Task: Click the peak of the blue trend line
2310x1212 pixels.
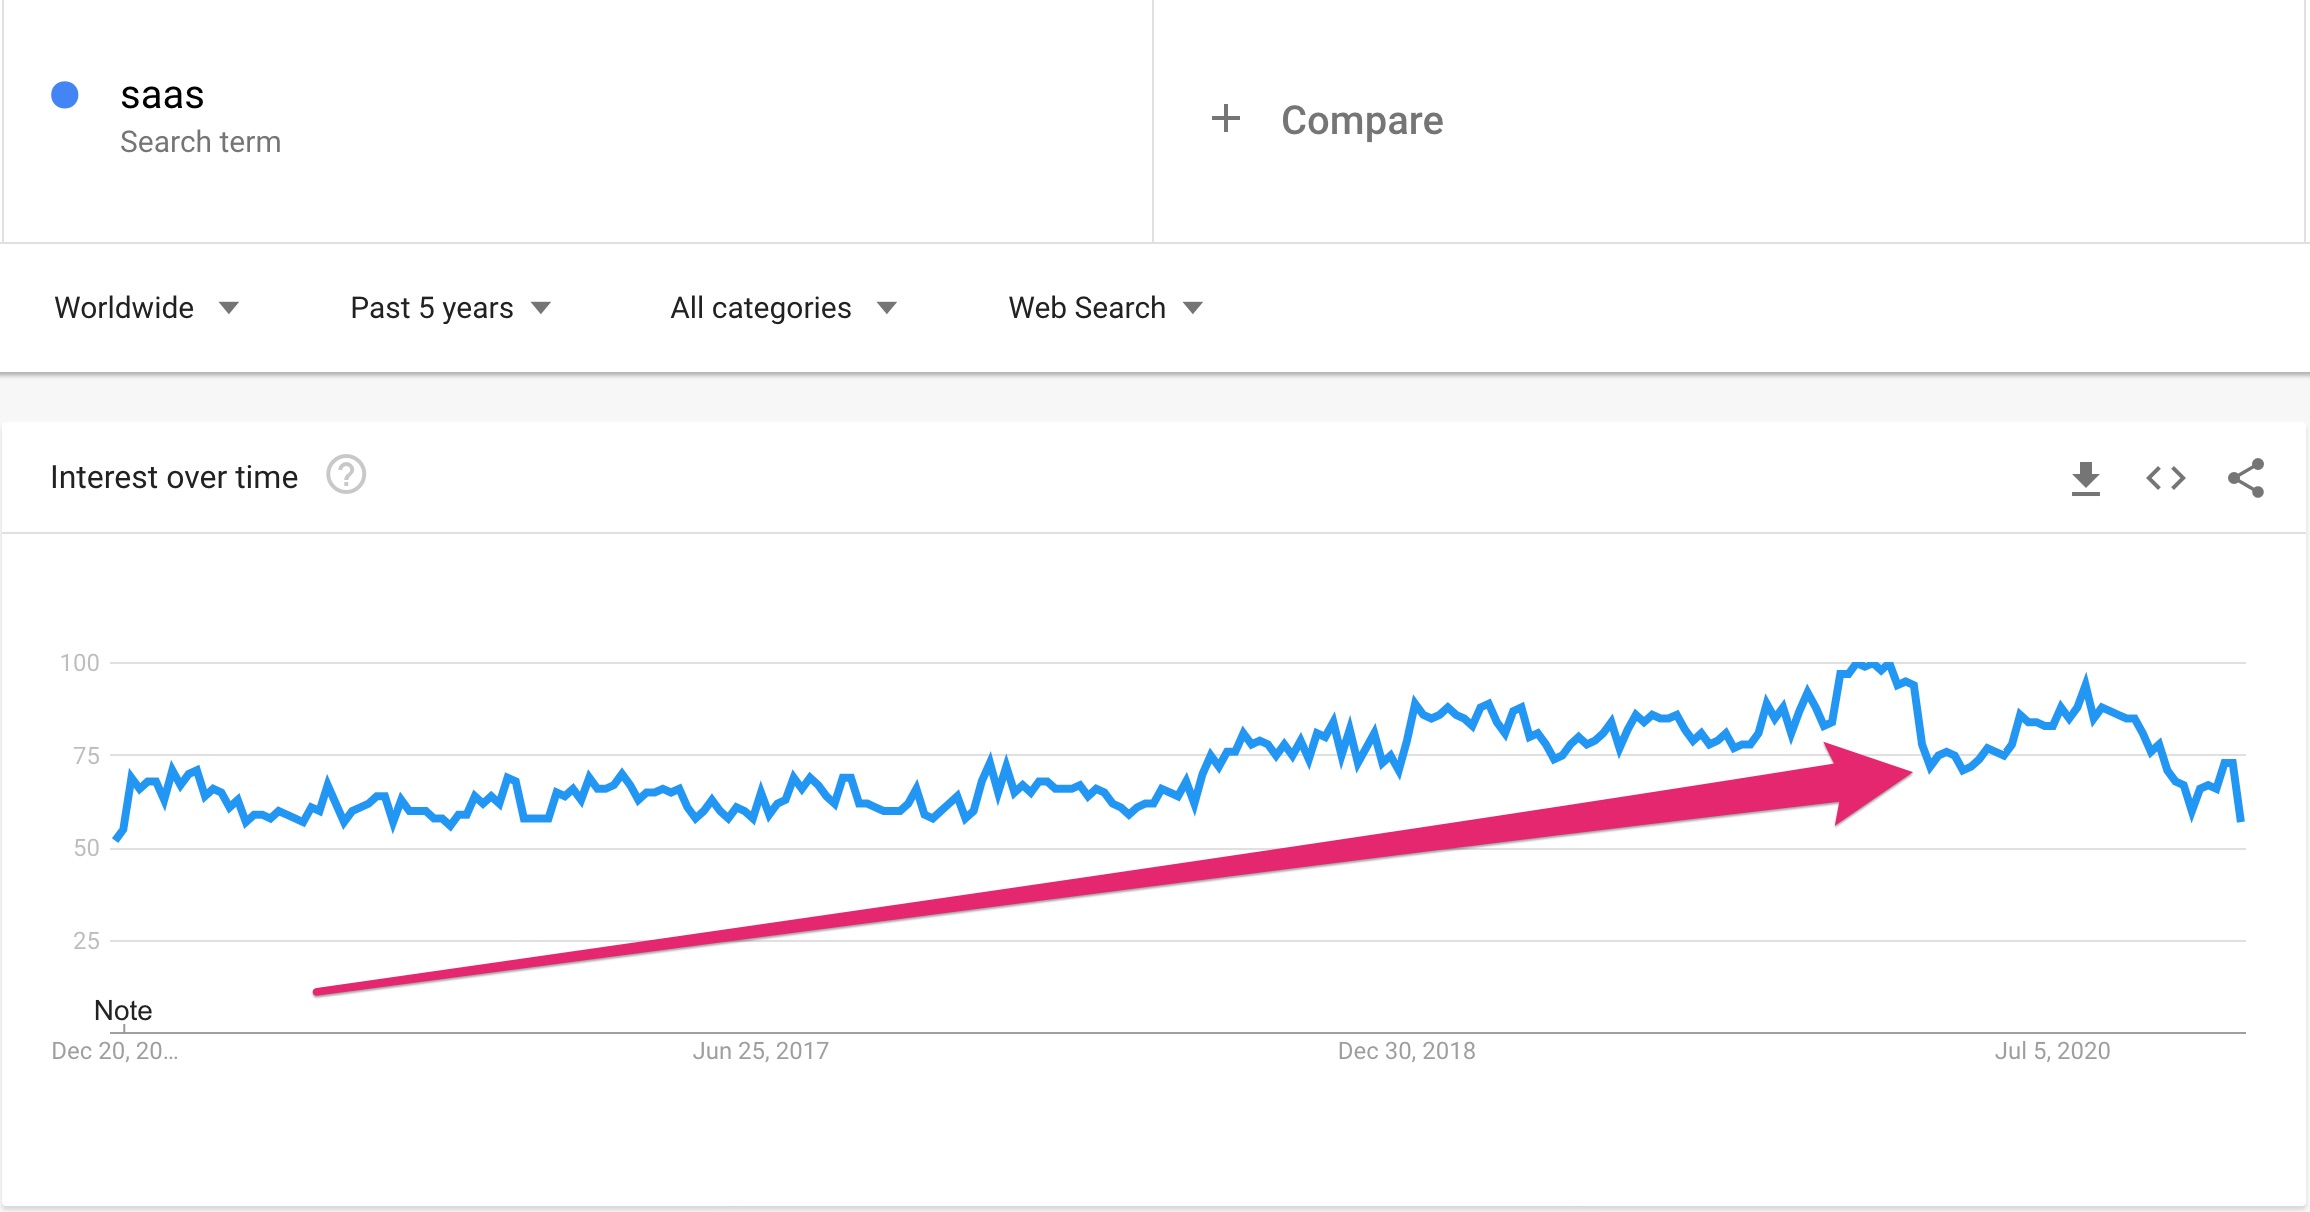Action: 1866,664
